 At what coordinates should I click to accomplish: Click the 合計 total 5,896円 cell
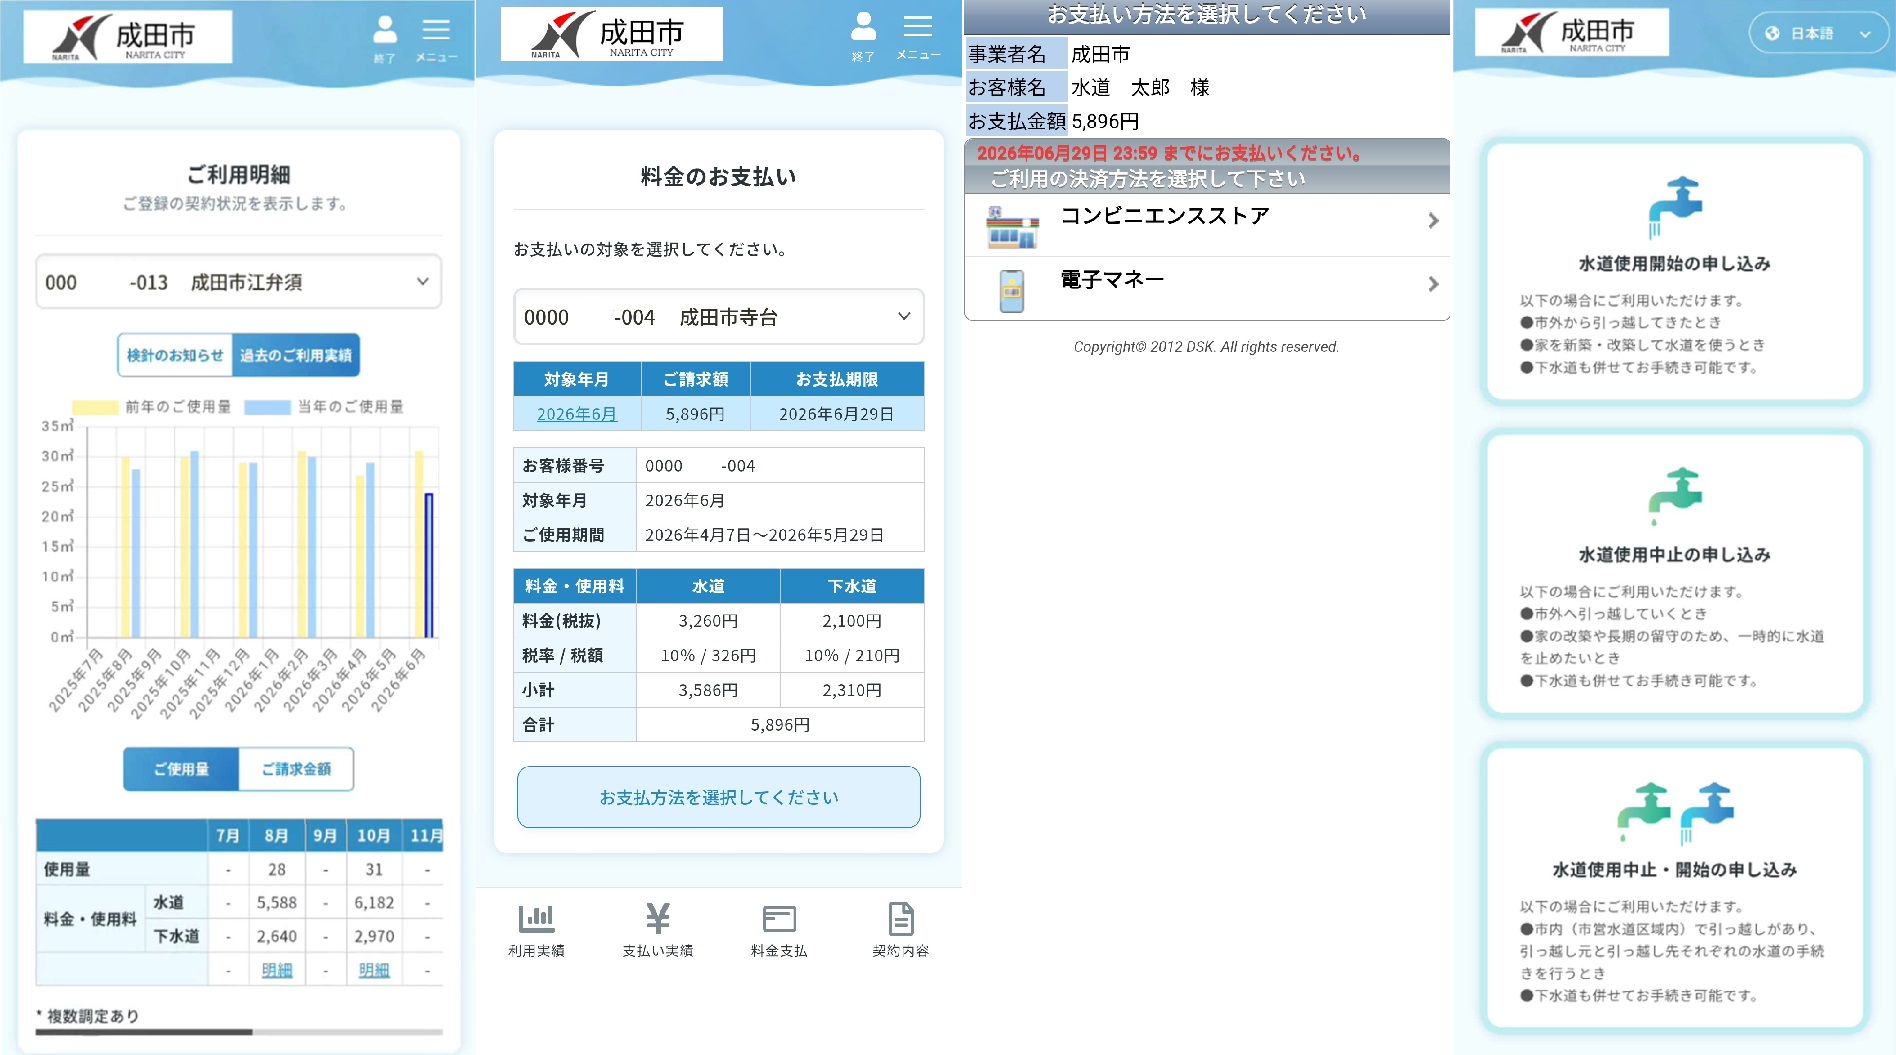(780, 725)
